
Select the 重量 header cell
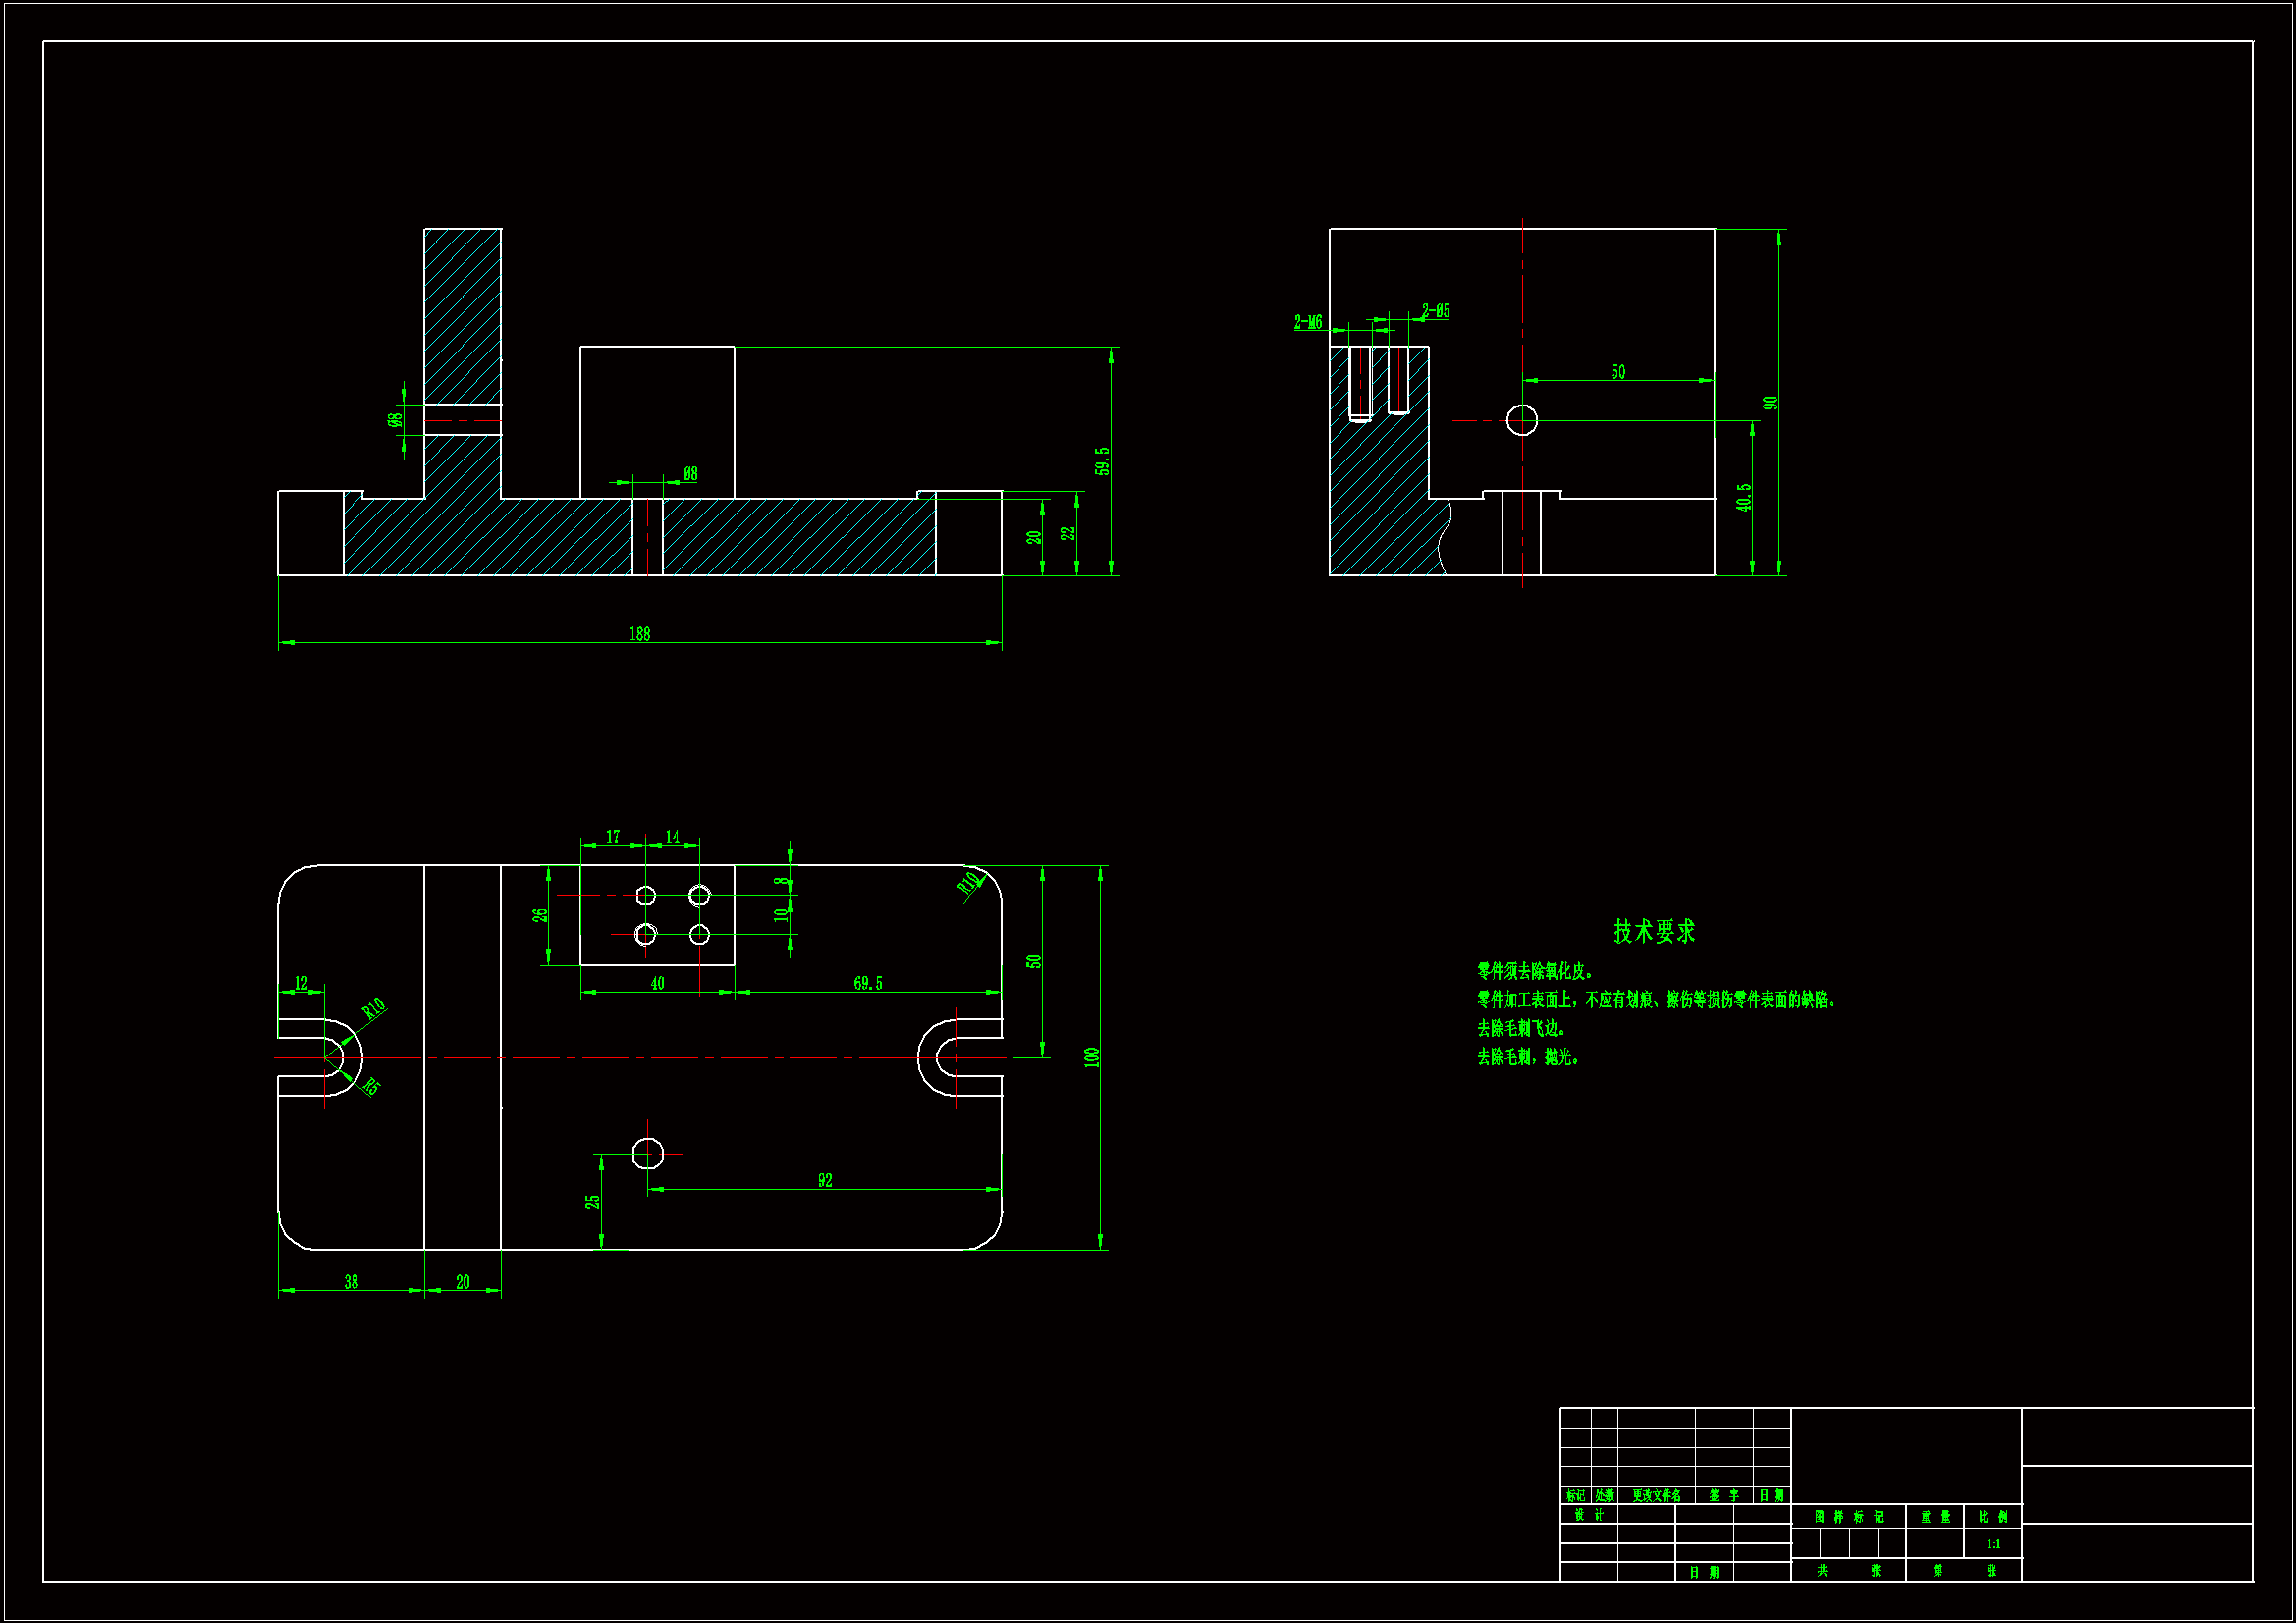coord(1935,1517)
